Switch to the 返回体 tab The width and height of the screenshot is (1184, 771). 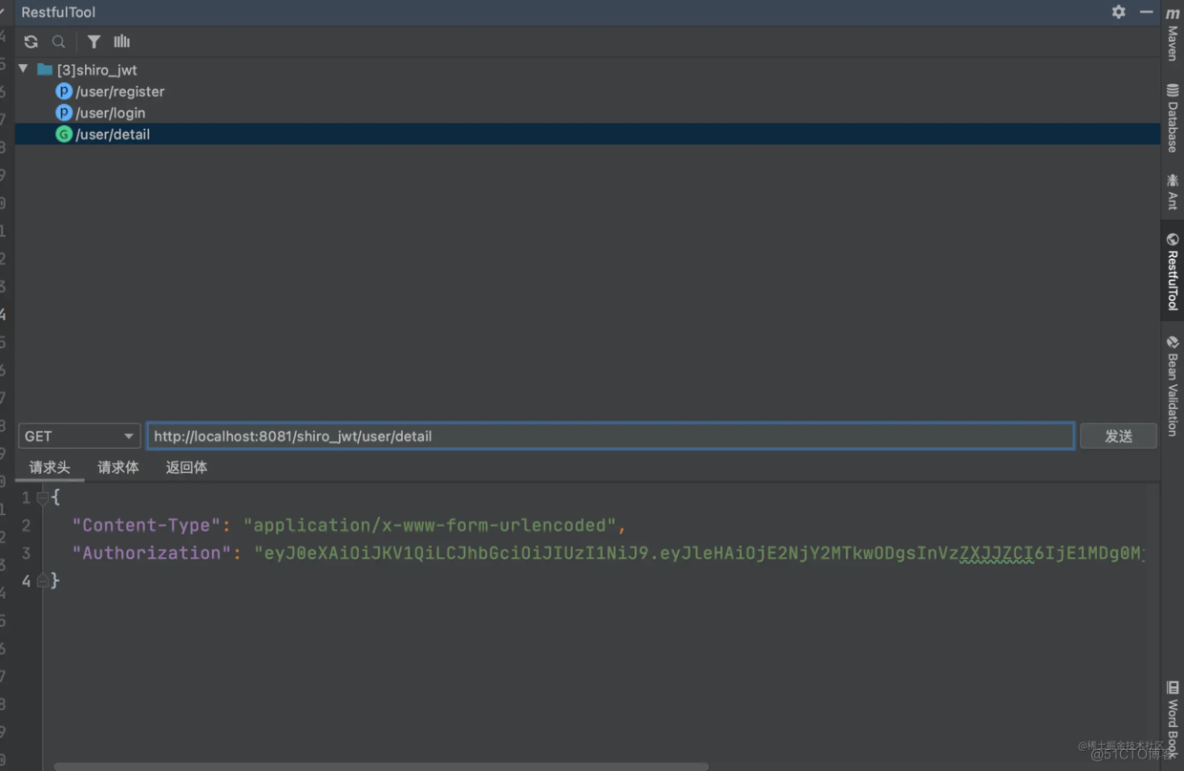(x=186, y=467)
